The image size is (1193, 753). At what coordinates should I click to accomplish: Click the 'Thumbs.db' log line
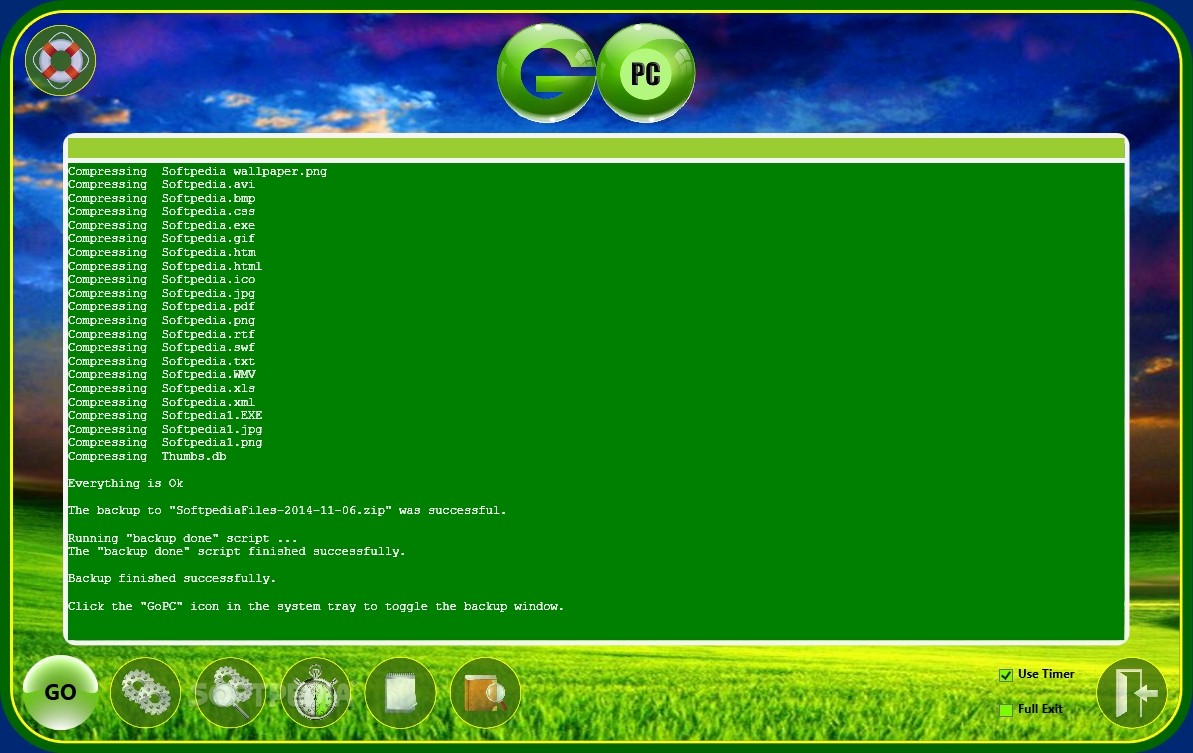147,456
